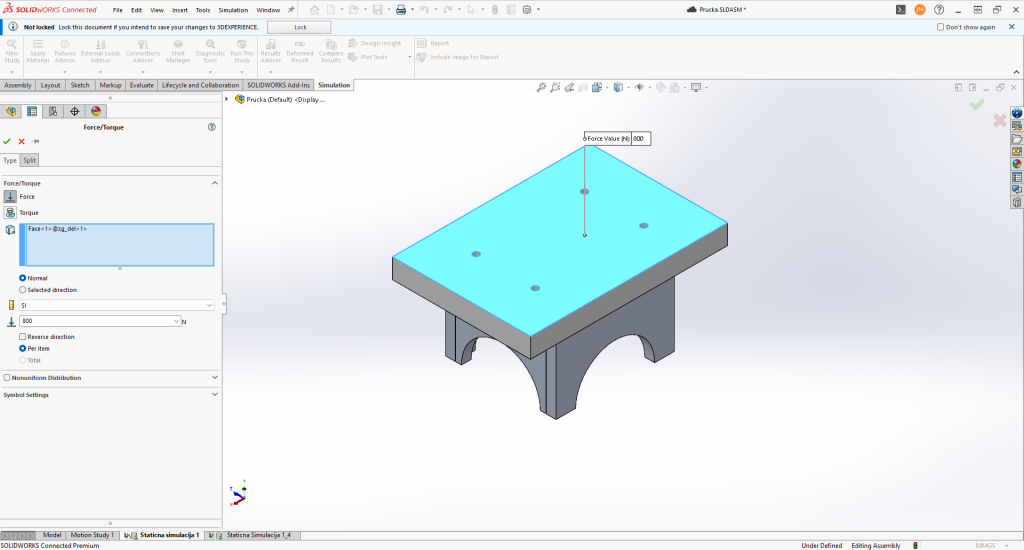Image resolution: width=1024 pixels, height=550 pixels.
Task: Check Don't show again box
Action: click(940, 27)
